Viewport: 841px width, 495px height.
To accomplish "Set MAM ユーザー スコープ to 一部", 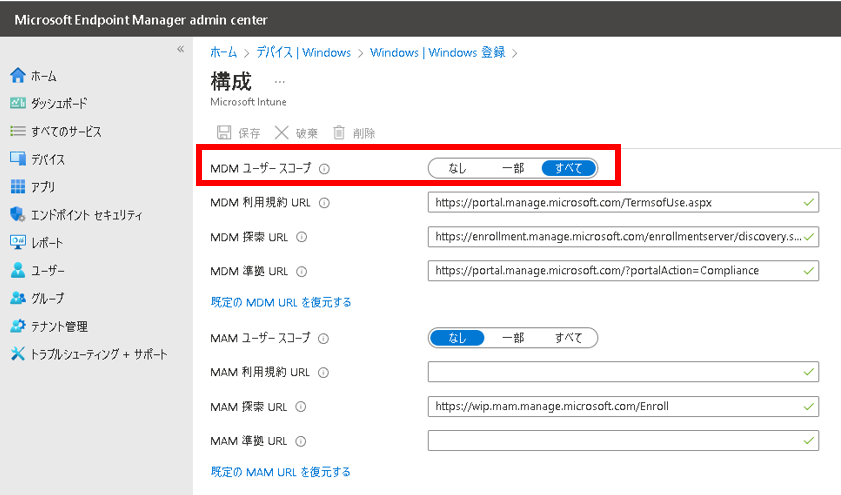I will pyautogui.click(x=513, y=338).
